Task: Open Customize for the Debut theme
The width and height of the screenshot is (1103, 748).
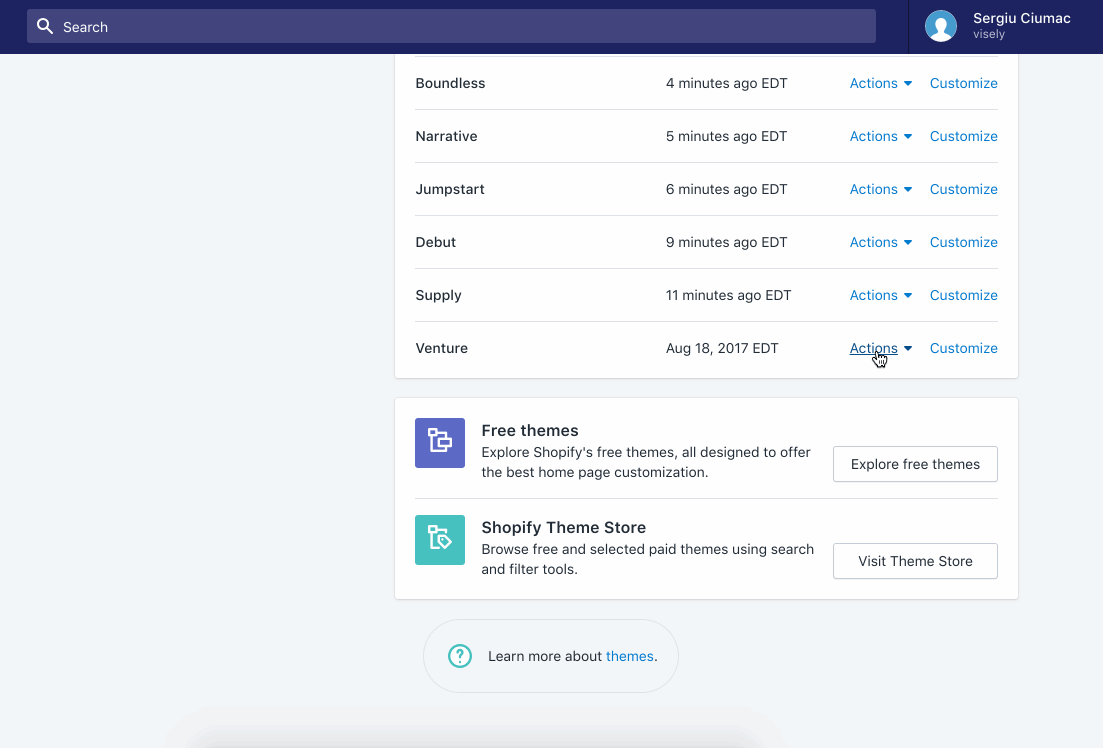Action: tap(963, 243)
